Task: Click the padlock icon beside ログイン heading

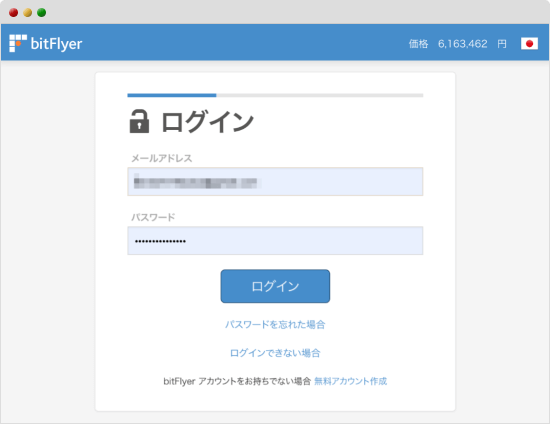Action: coord(139,121)
